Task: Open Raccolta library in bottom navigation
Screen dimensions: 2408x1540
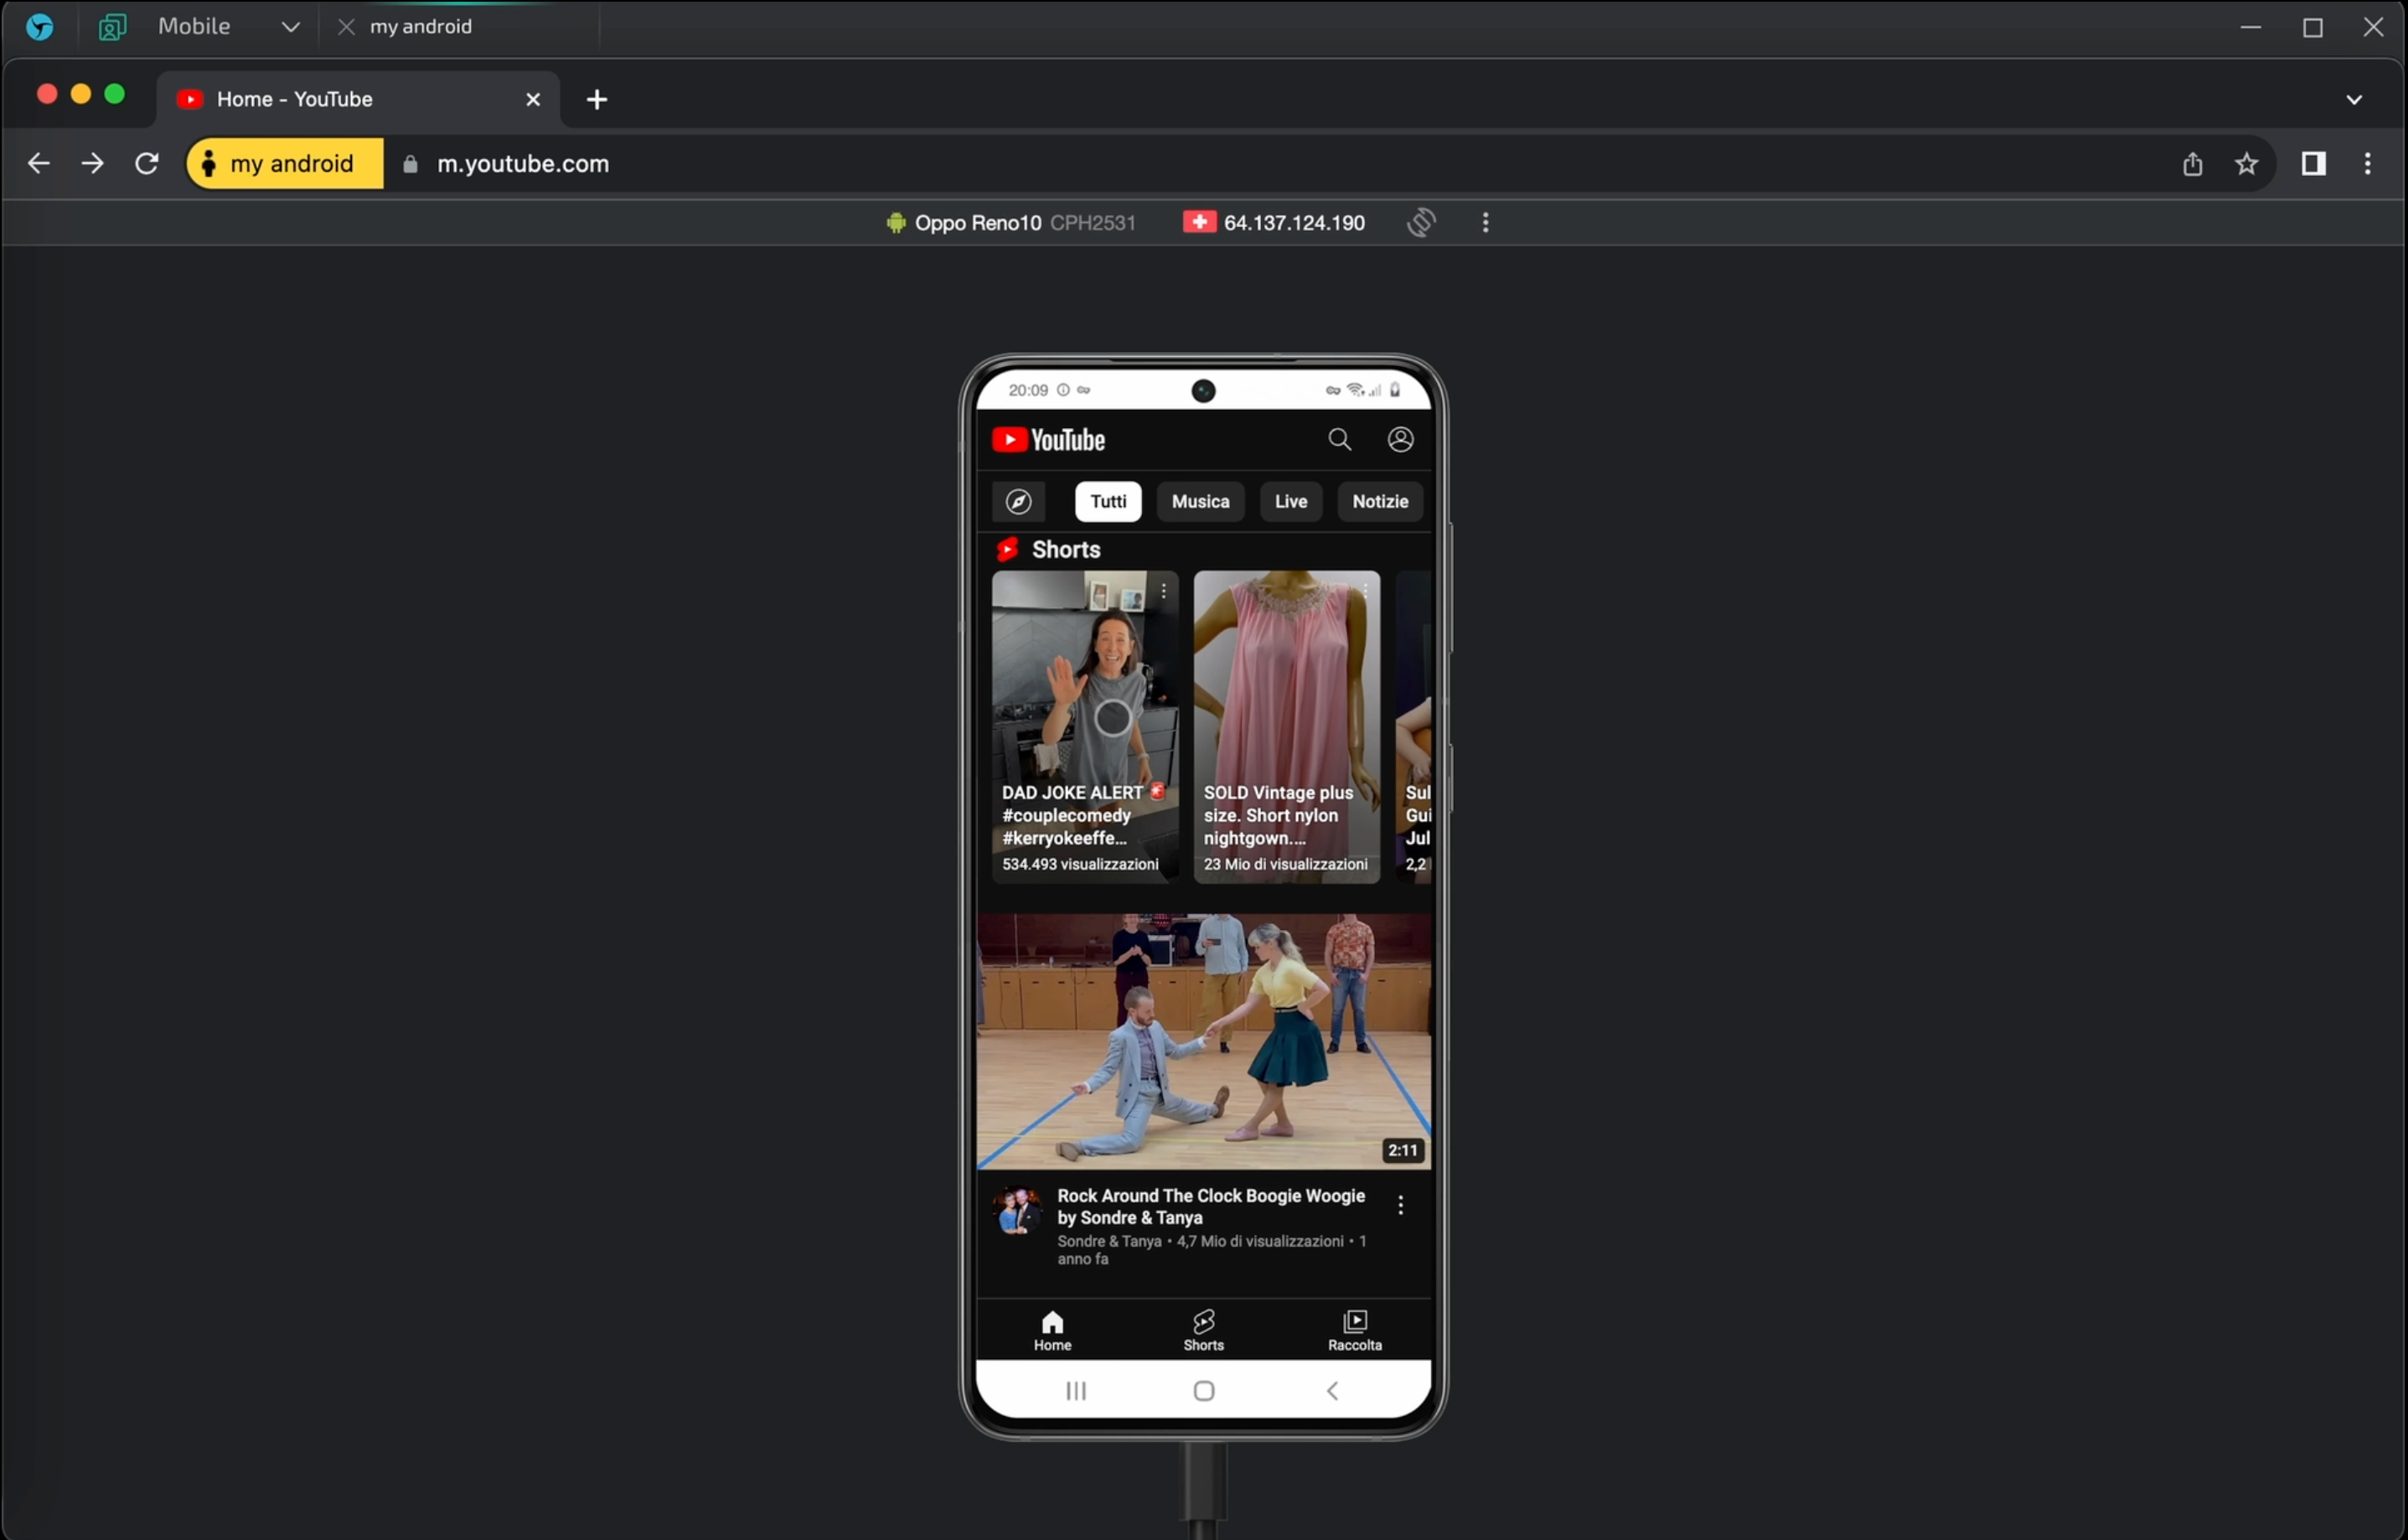Action: point(1354,1330)
